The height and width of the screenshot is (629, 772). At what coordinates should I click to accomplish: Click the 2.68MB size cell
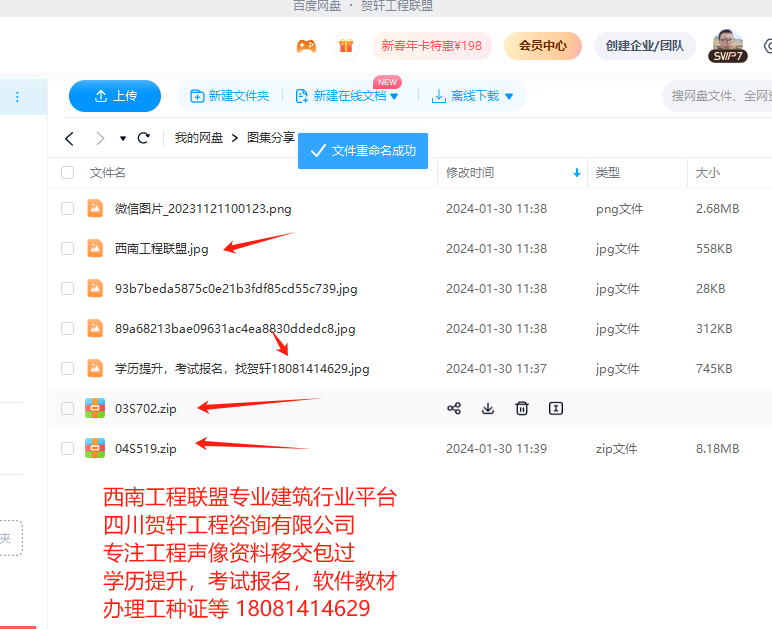(717, 209)
